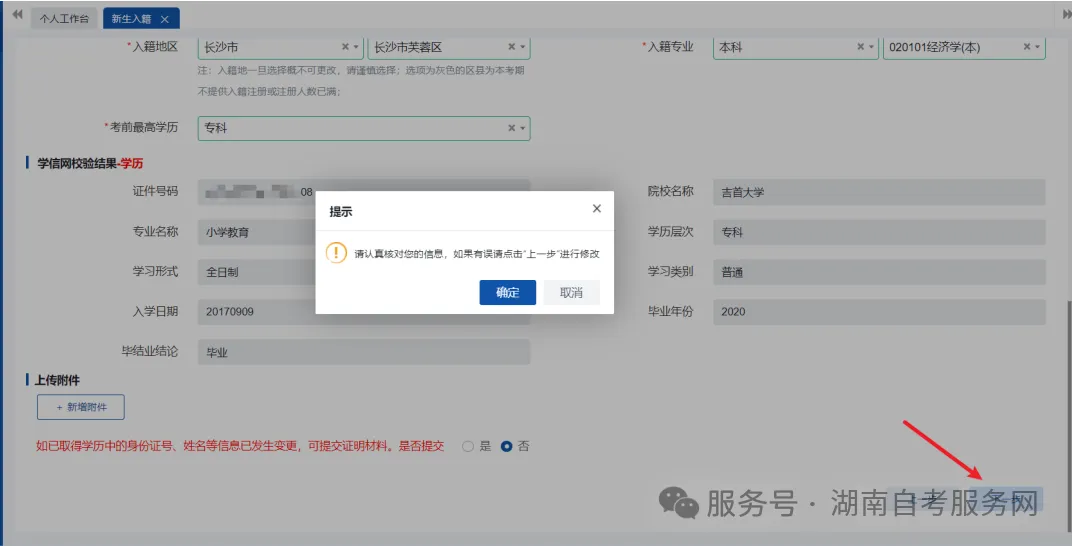Click the 取消 button in dialog

coord(571,292)
